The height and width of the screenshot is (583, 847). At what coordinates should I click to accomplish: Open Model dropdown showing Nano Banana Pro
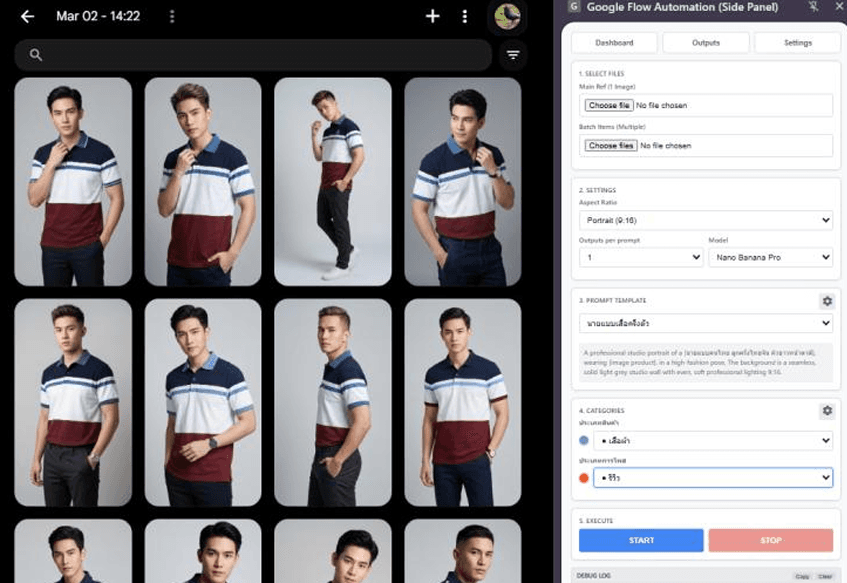coord(770,257)
